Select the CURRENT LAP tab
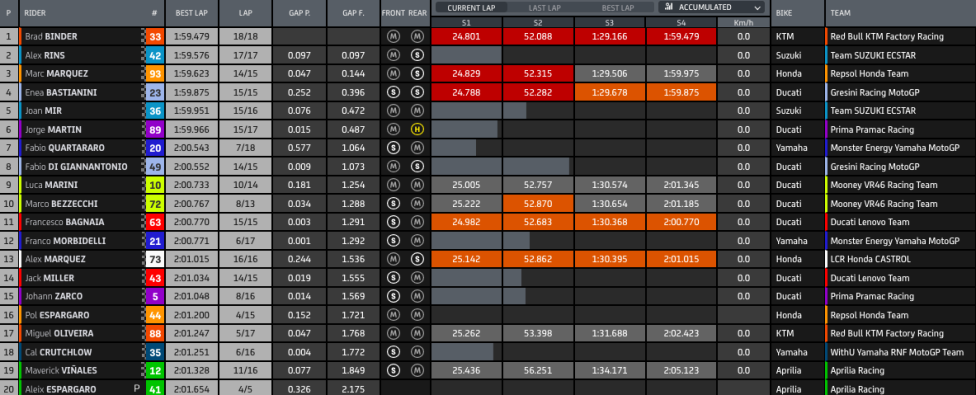976x395 pixels. (x=471, y=7)
